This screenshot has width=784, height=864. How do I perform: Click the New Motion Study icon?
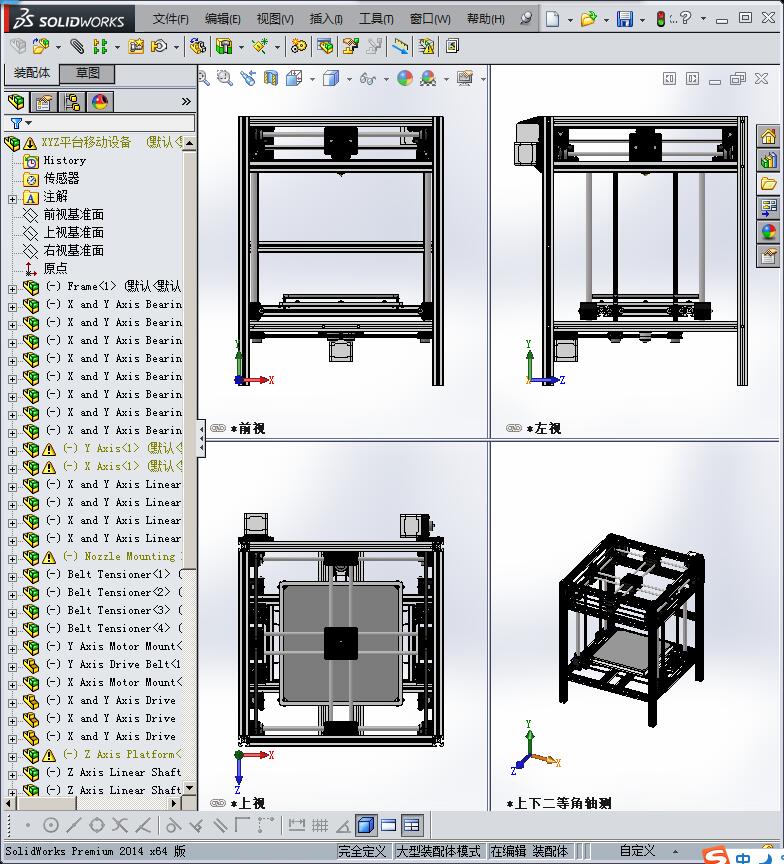(299, 46)
